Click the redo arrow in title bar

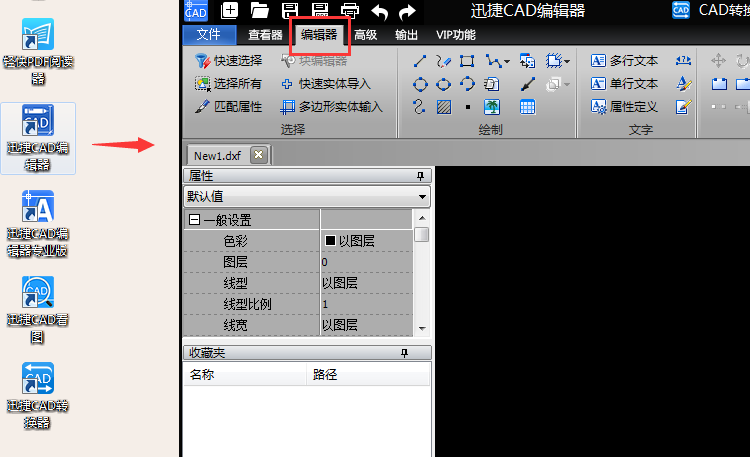pyautogui.click(x=408, y=11)
